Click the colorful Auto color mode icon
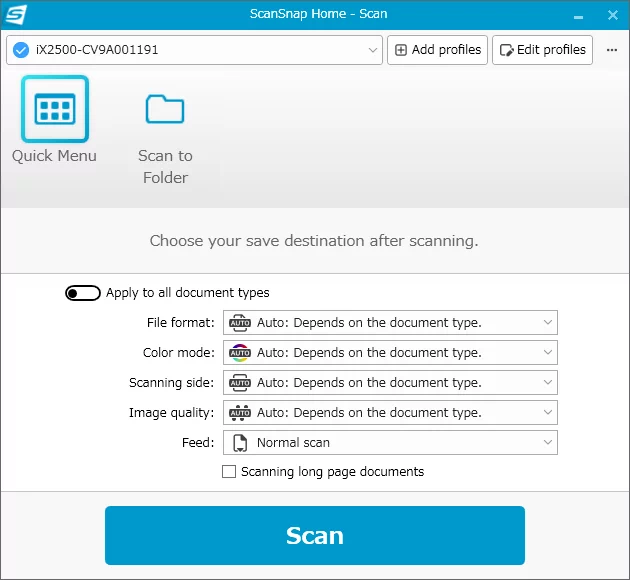 pyautogui.click(x=240, y=353)
